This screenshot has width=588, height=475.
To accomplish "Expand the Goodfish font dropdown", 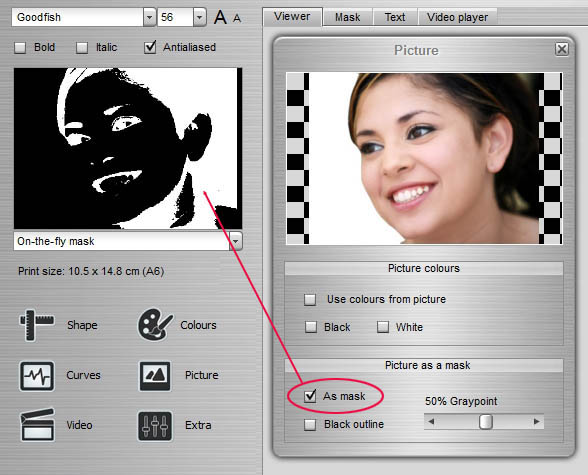I will click(149, 17).
